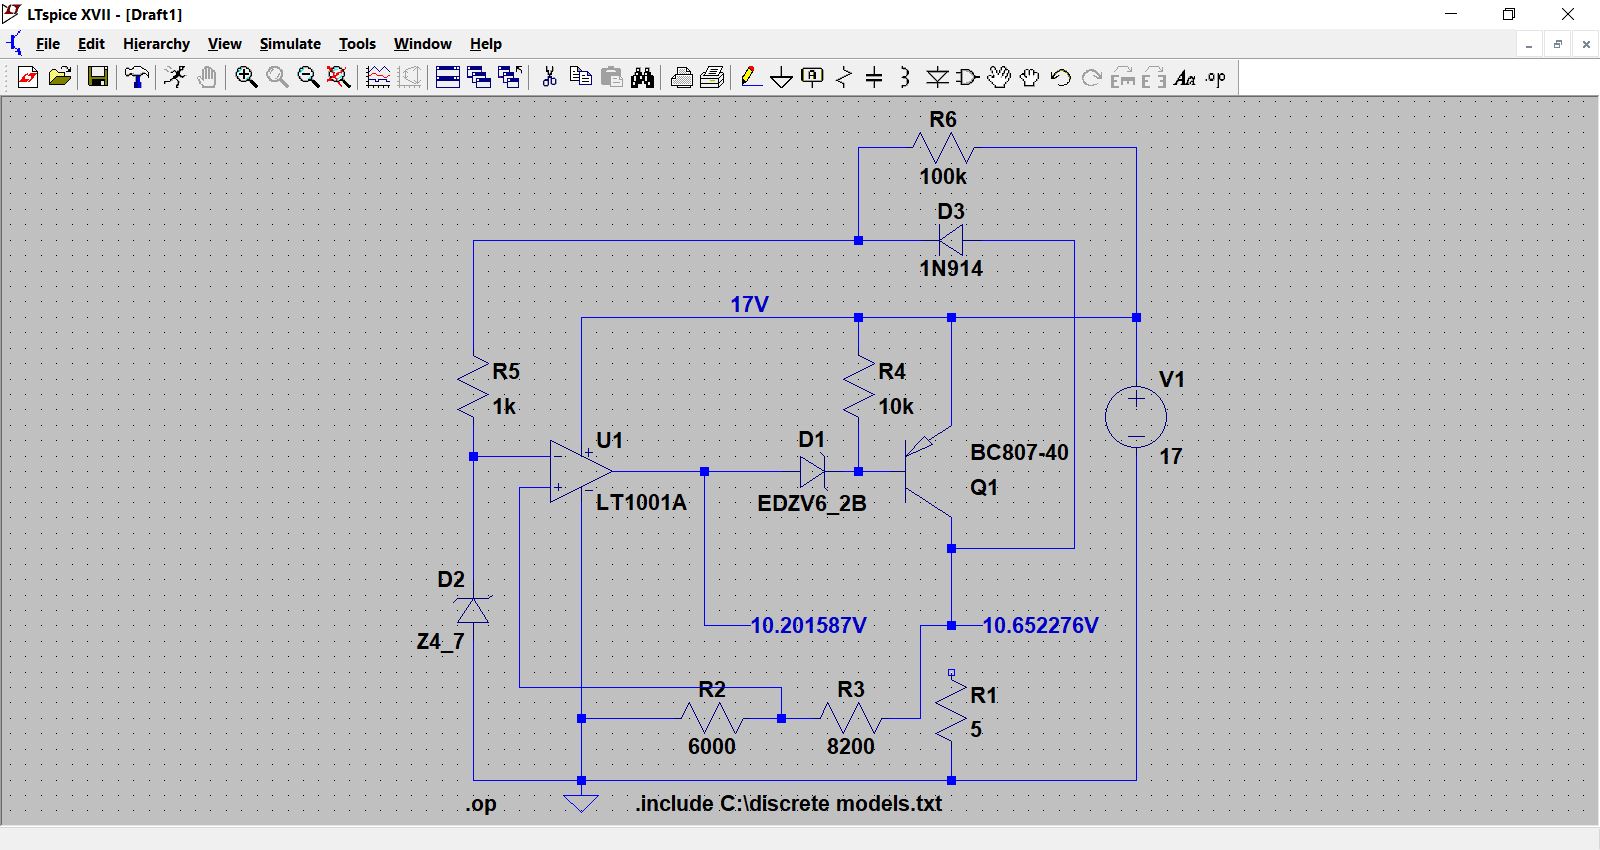Place a resistor with the Resistor tool
Screen dimensions: 1600x850
(x=844, y=77)
